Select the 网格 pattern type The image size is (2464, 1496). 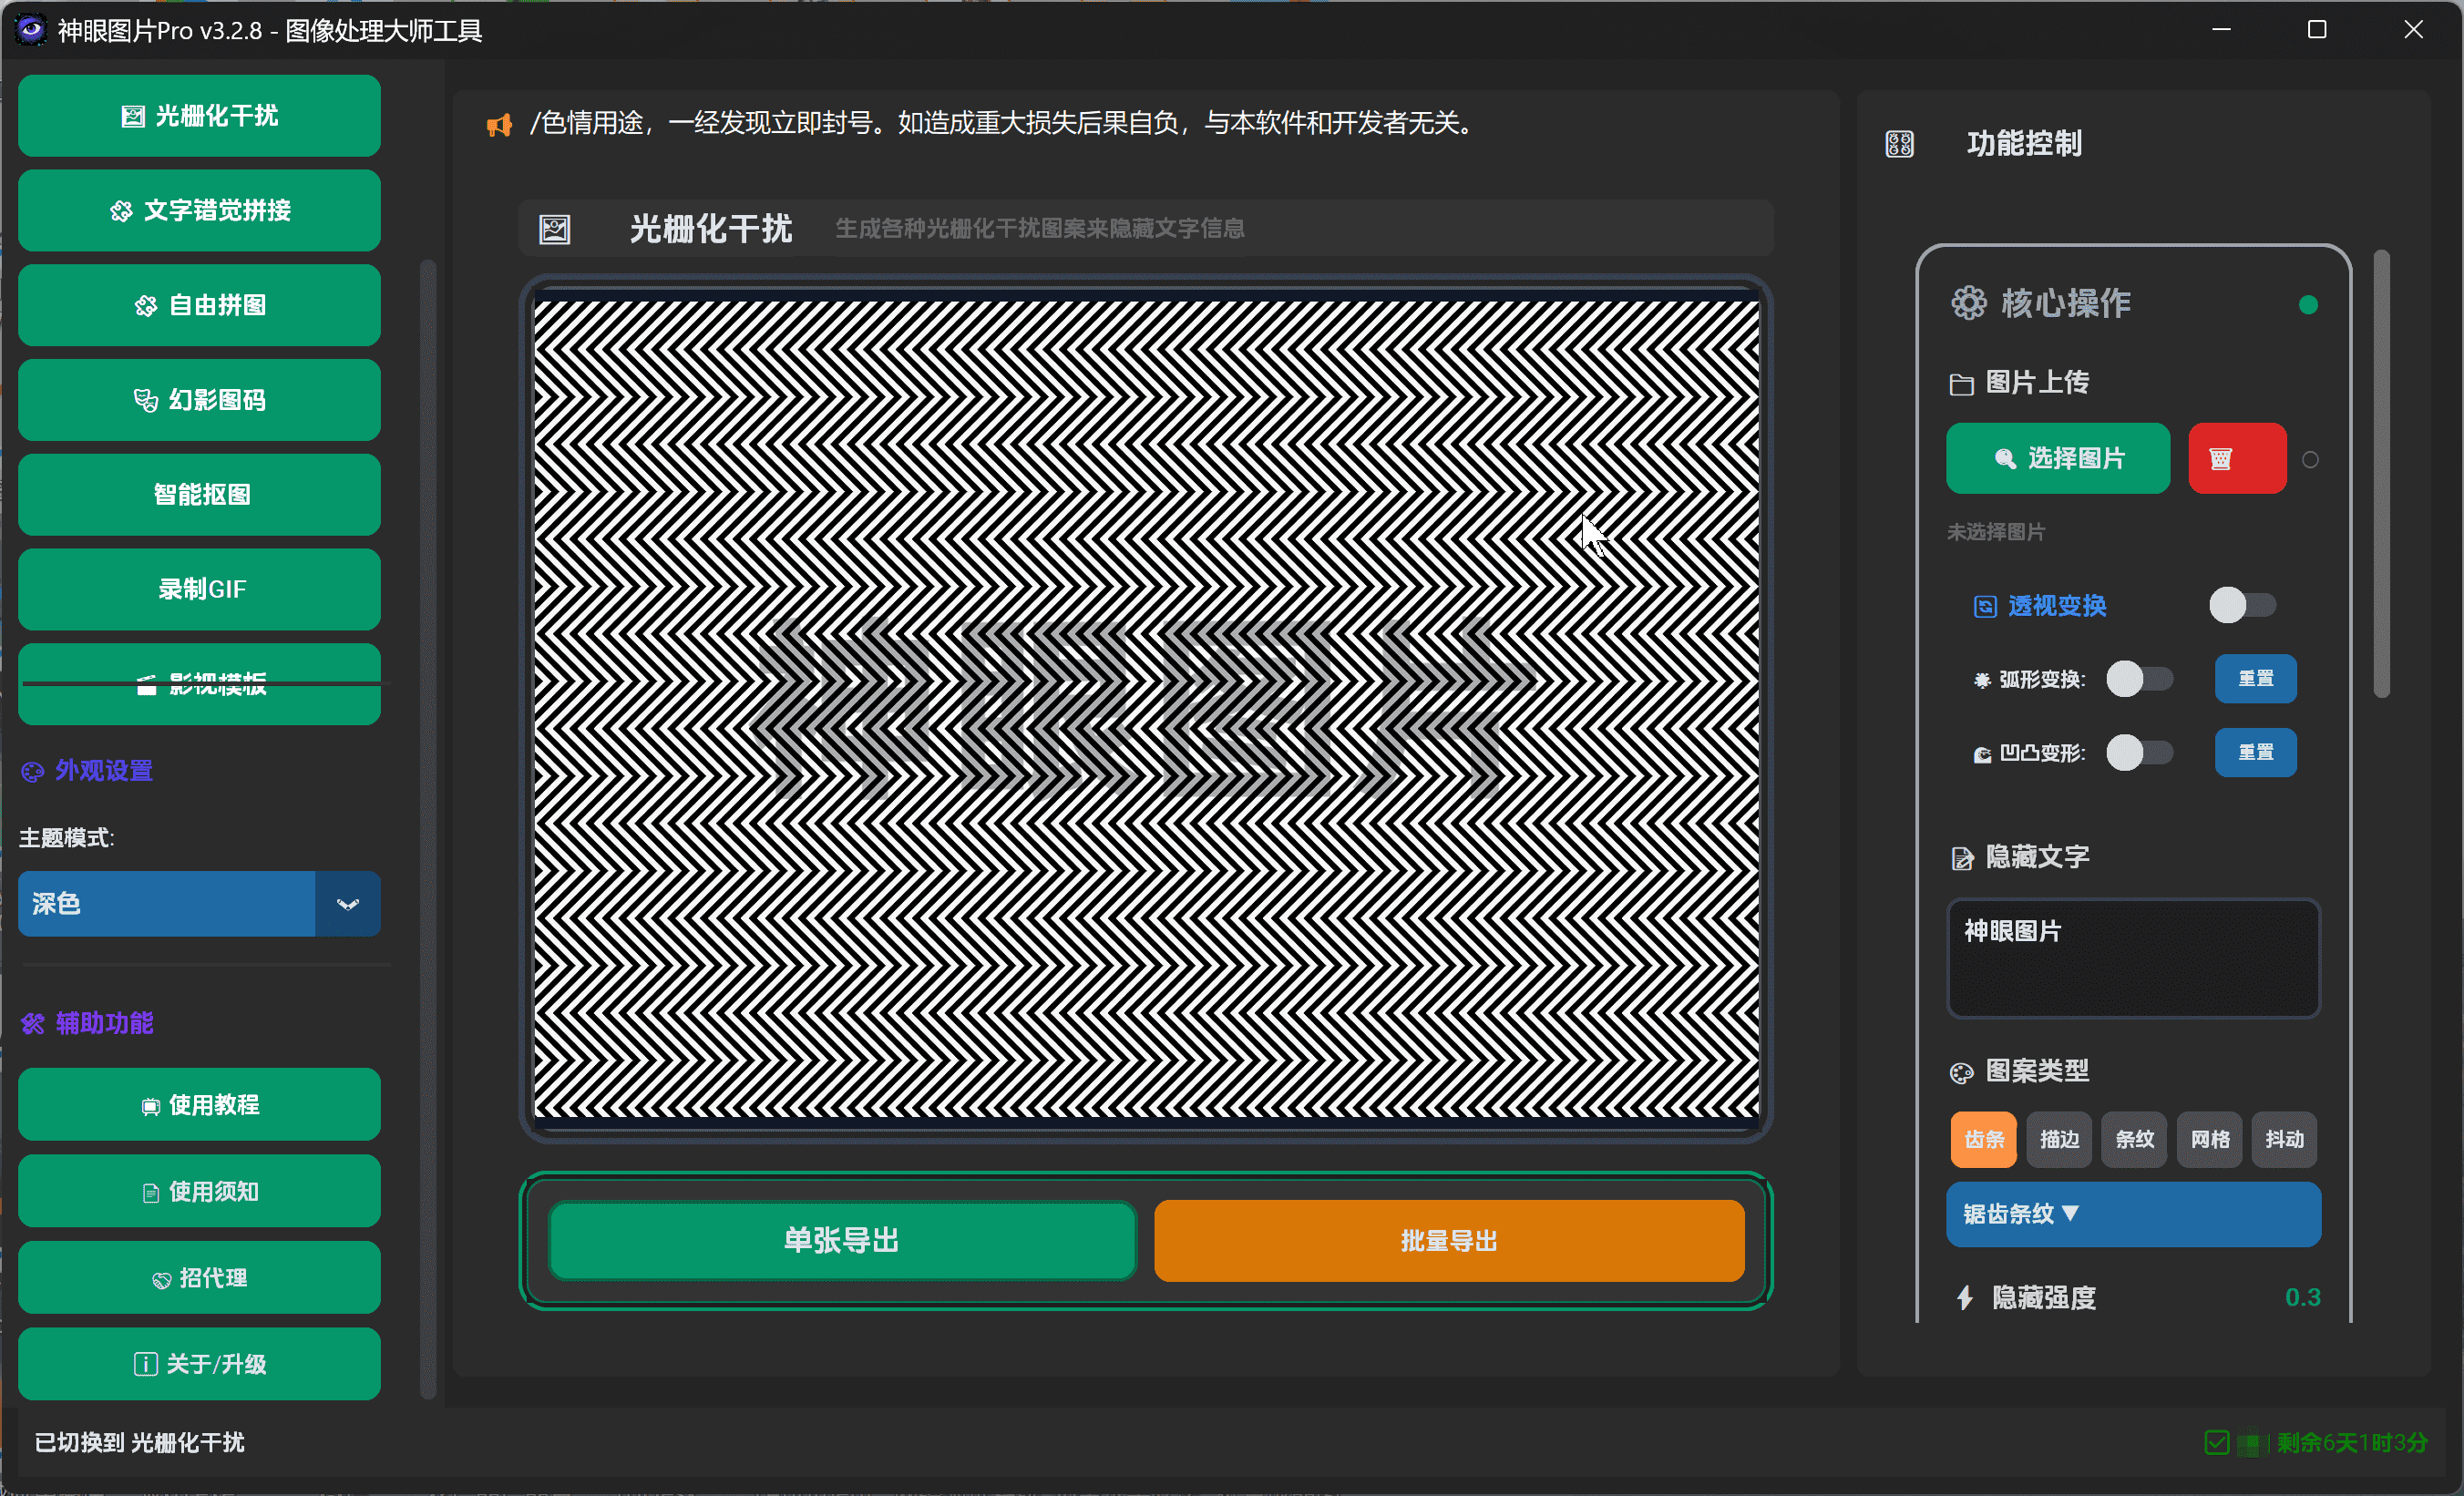point(2209,1140)
